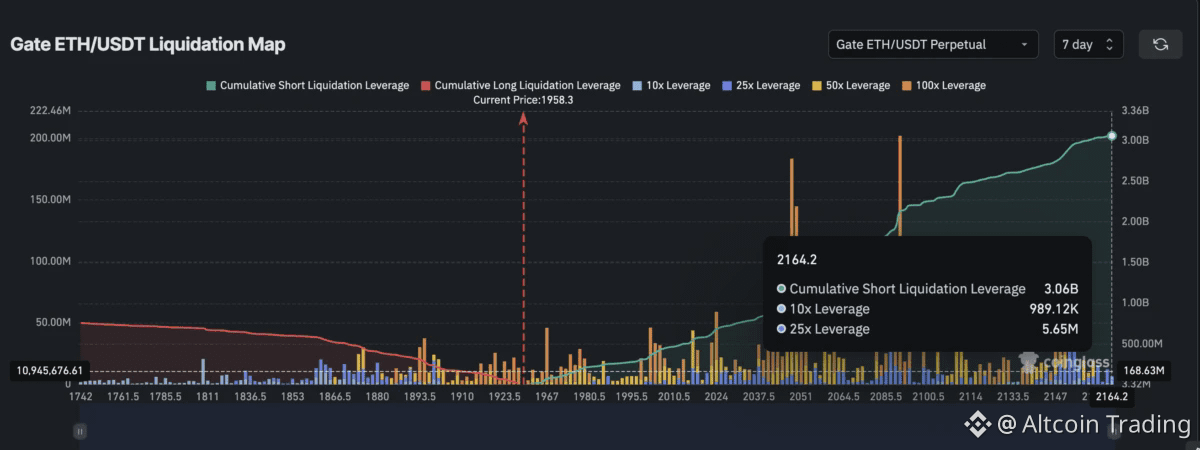Click the 989.12K value in the tooltip
Screen dimensions: 1200x450
click(1053, 309)
